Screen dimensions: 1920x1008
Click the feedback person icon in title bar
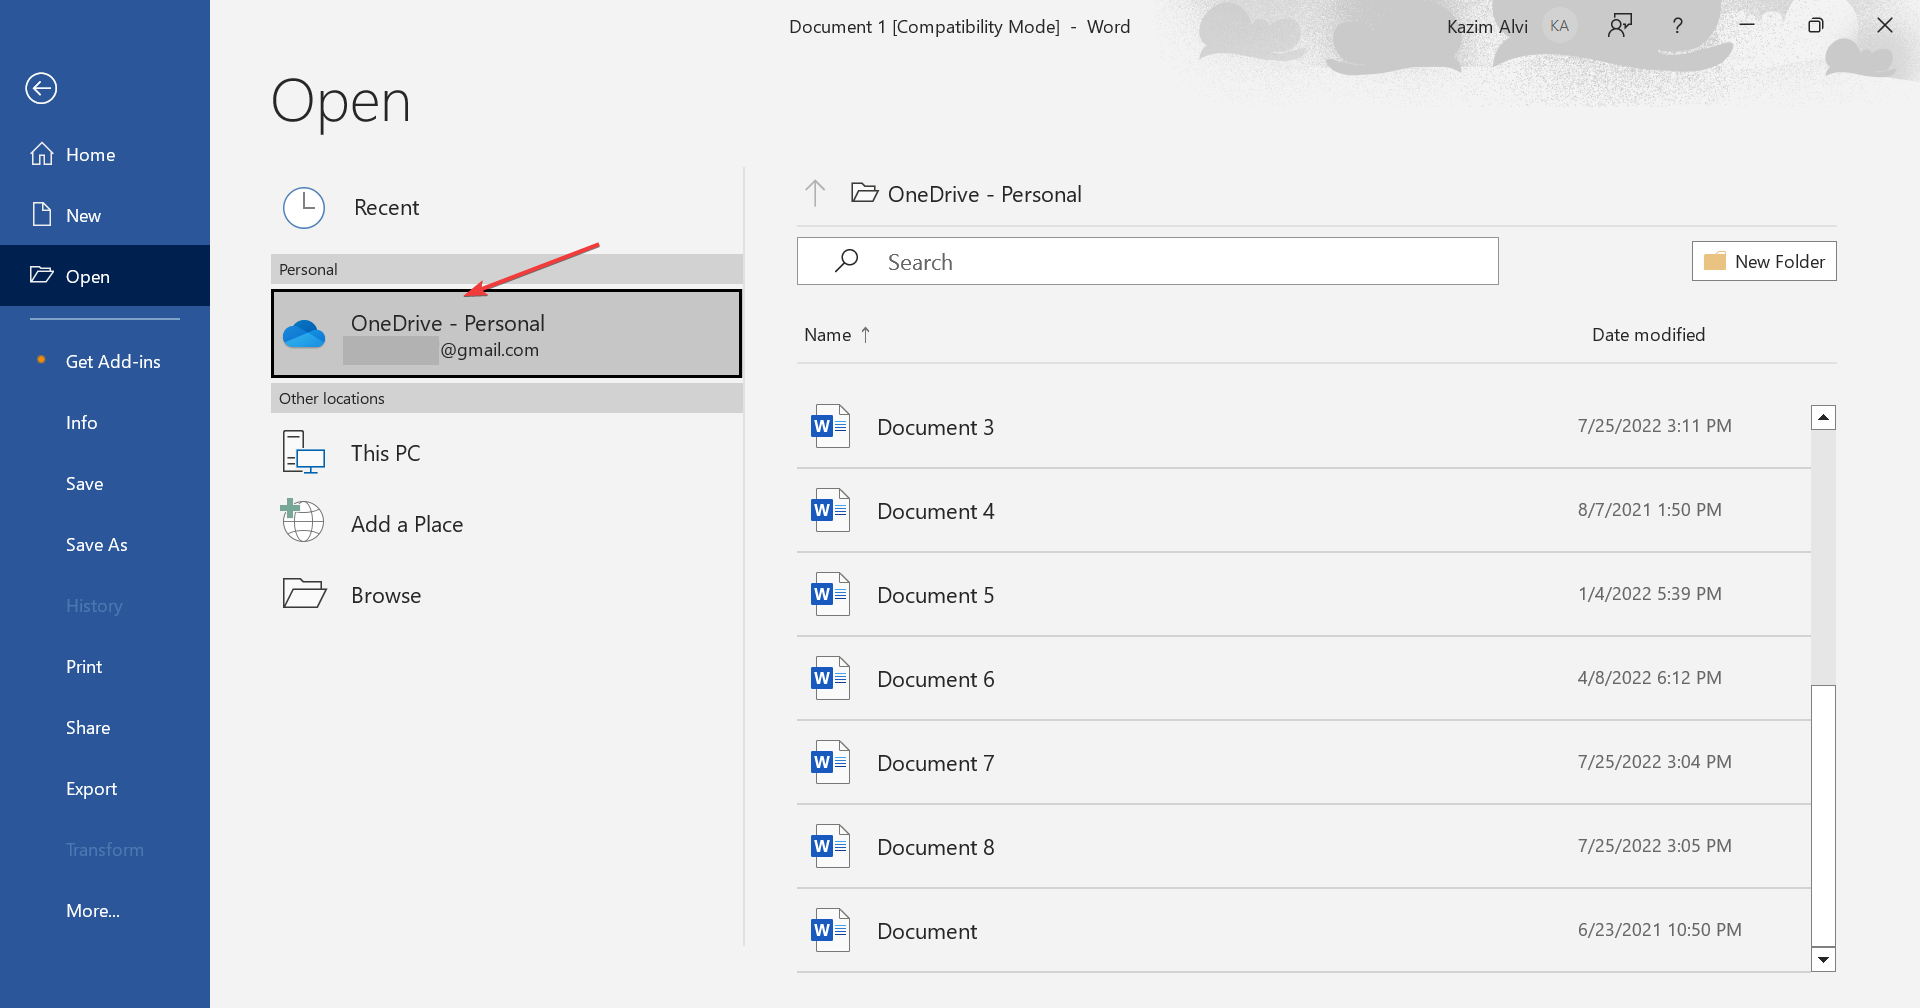click(1620, 26)
